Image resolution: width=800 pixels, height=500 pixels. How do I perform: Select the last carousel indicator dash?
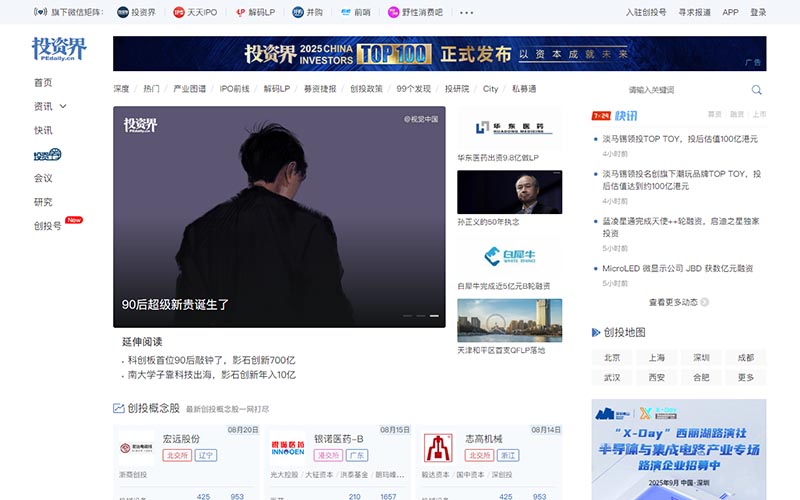434,316
